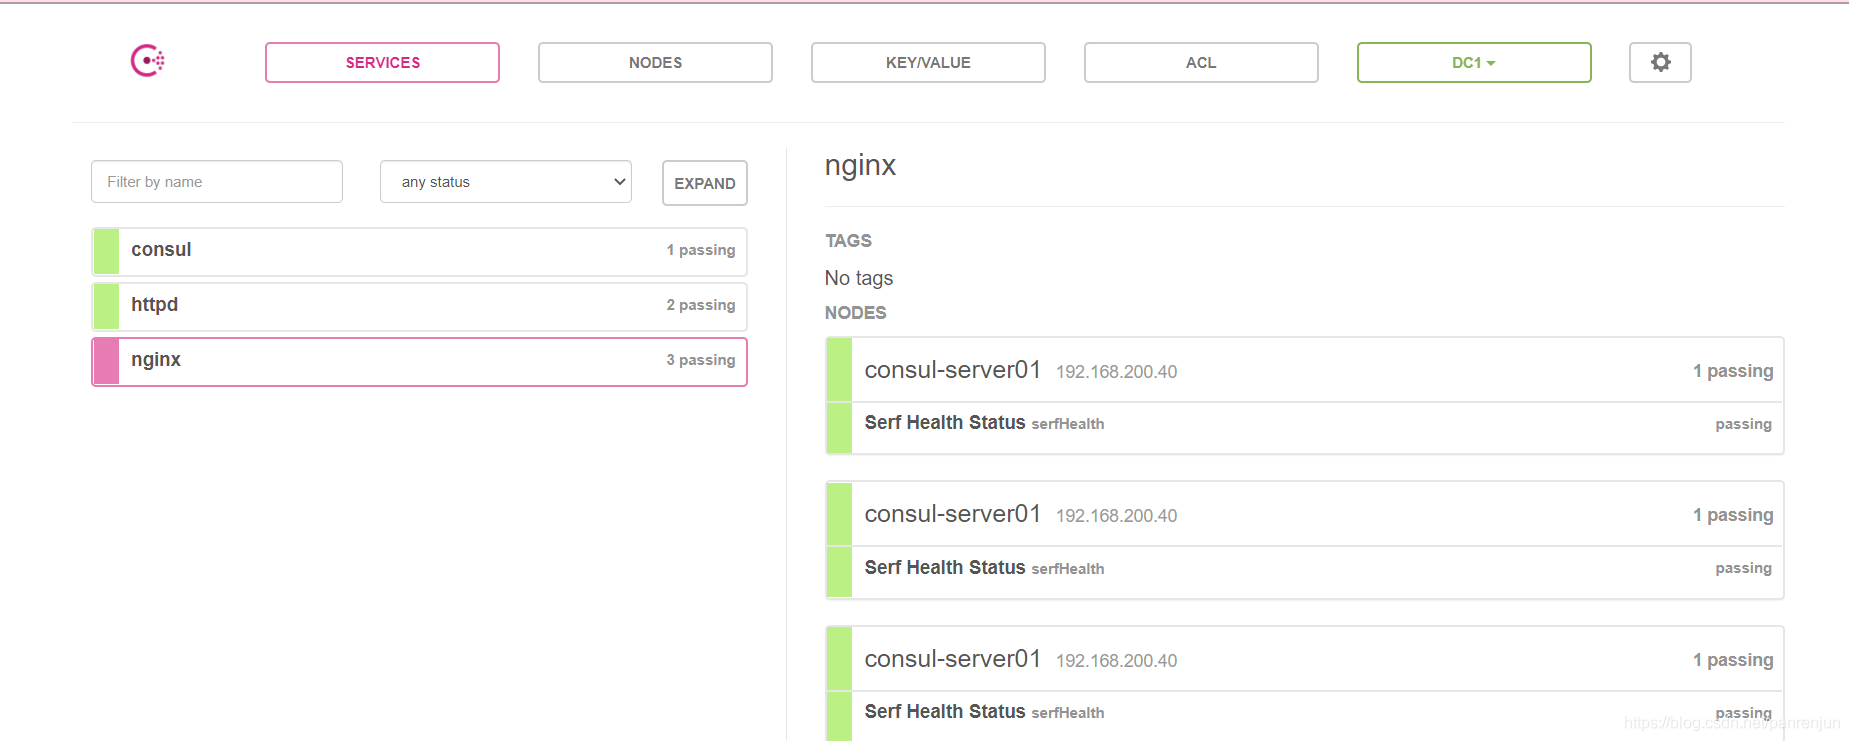Viewport: 1849px width, 741px height.
Task: Open the ACL tab
Action: [1201, 62]
